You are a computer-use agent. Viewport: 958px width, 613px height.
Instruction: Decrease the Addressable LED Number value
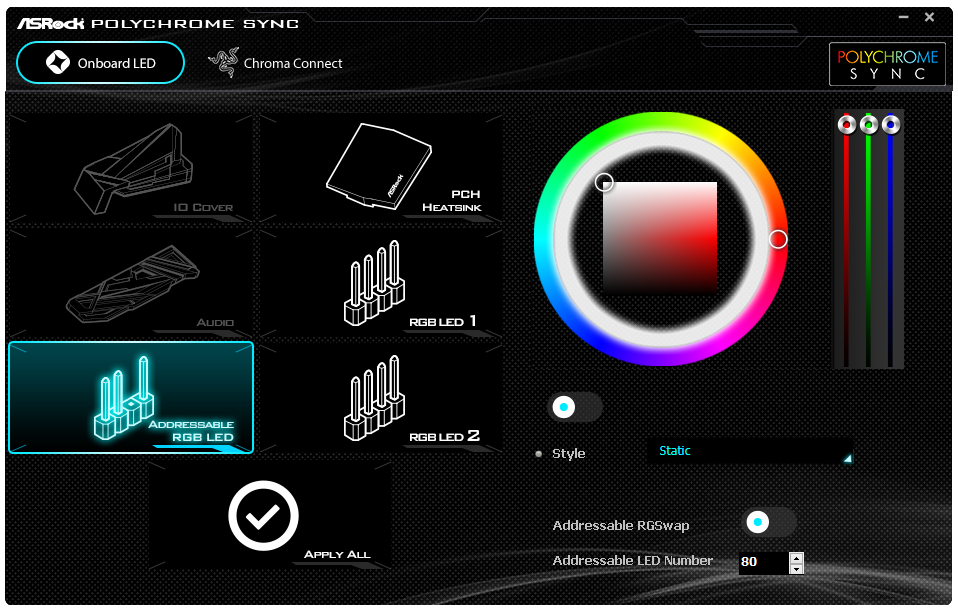coord(795,569)
